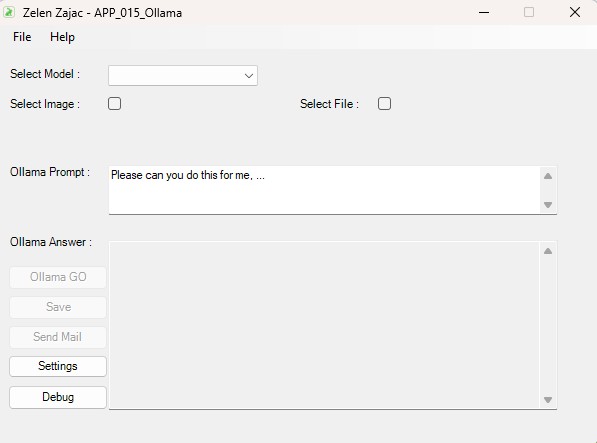Tick the Select File checkbox
The image size is (597, 443).
(x=384, y=104)
